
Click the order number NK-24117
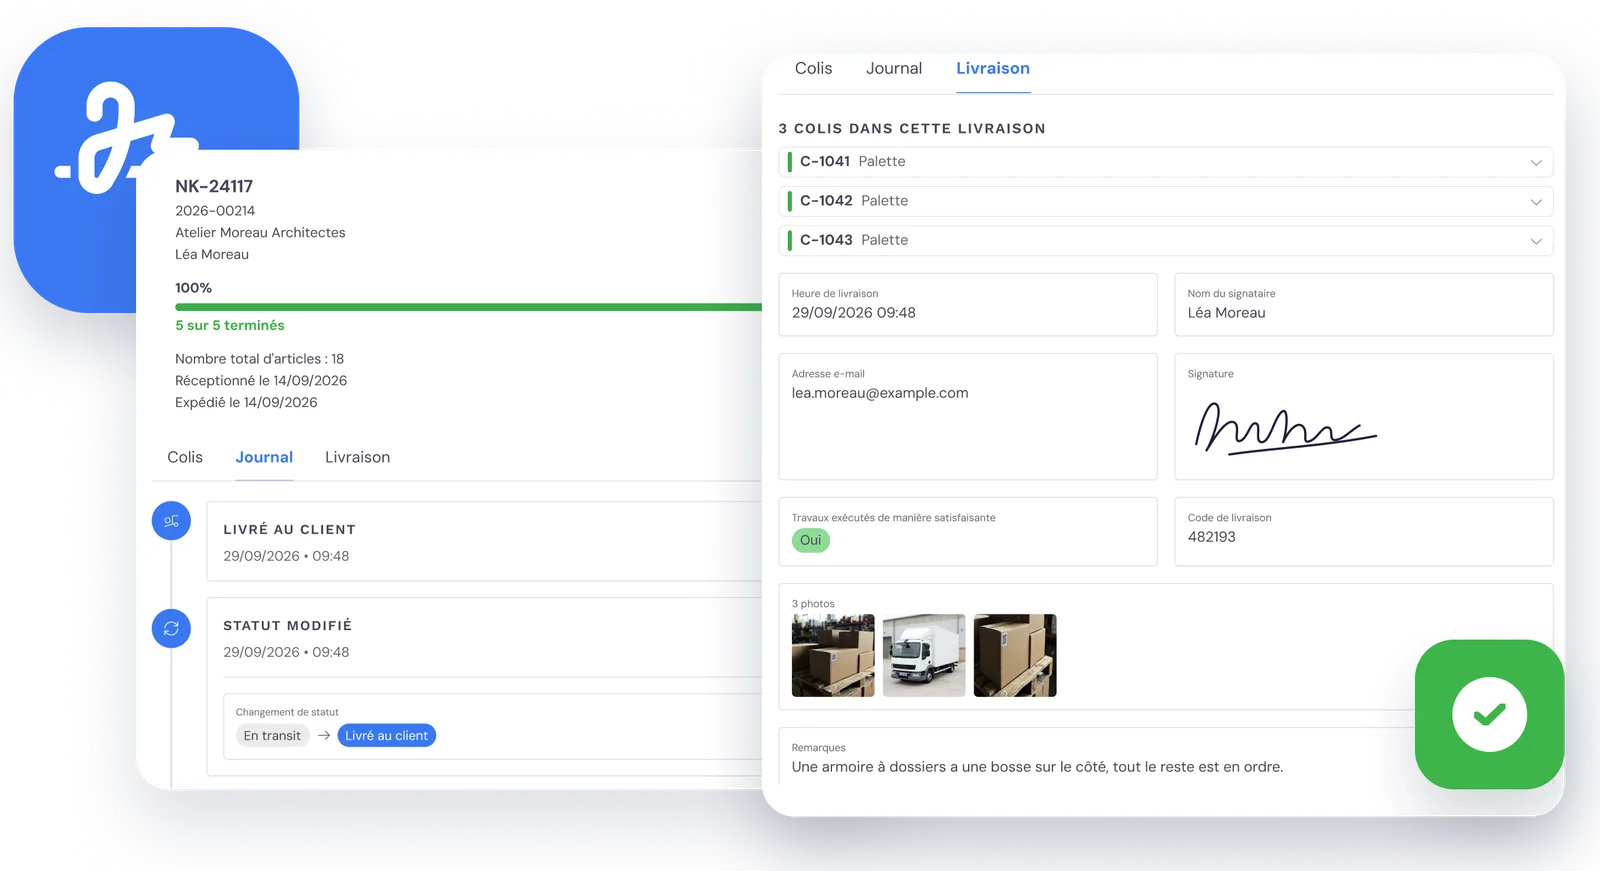(214, 186)
